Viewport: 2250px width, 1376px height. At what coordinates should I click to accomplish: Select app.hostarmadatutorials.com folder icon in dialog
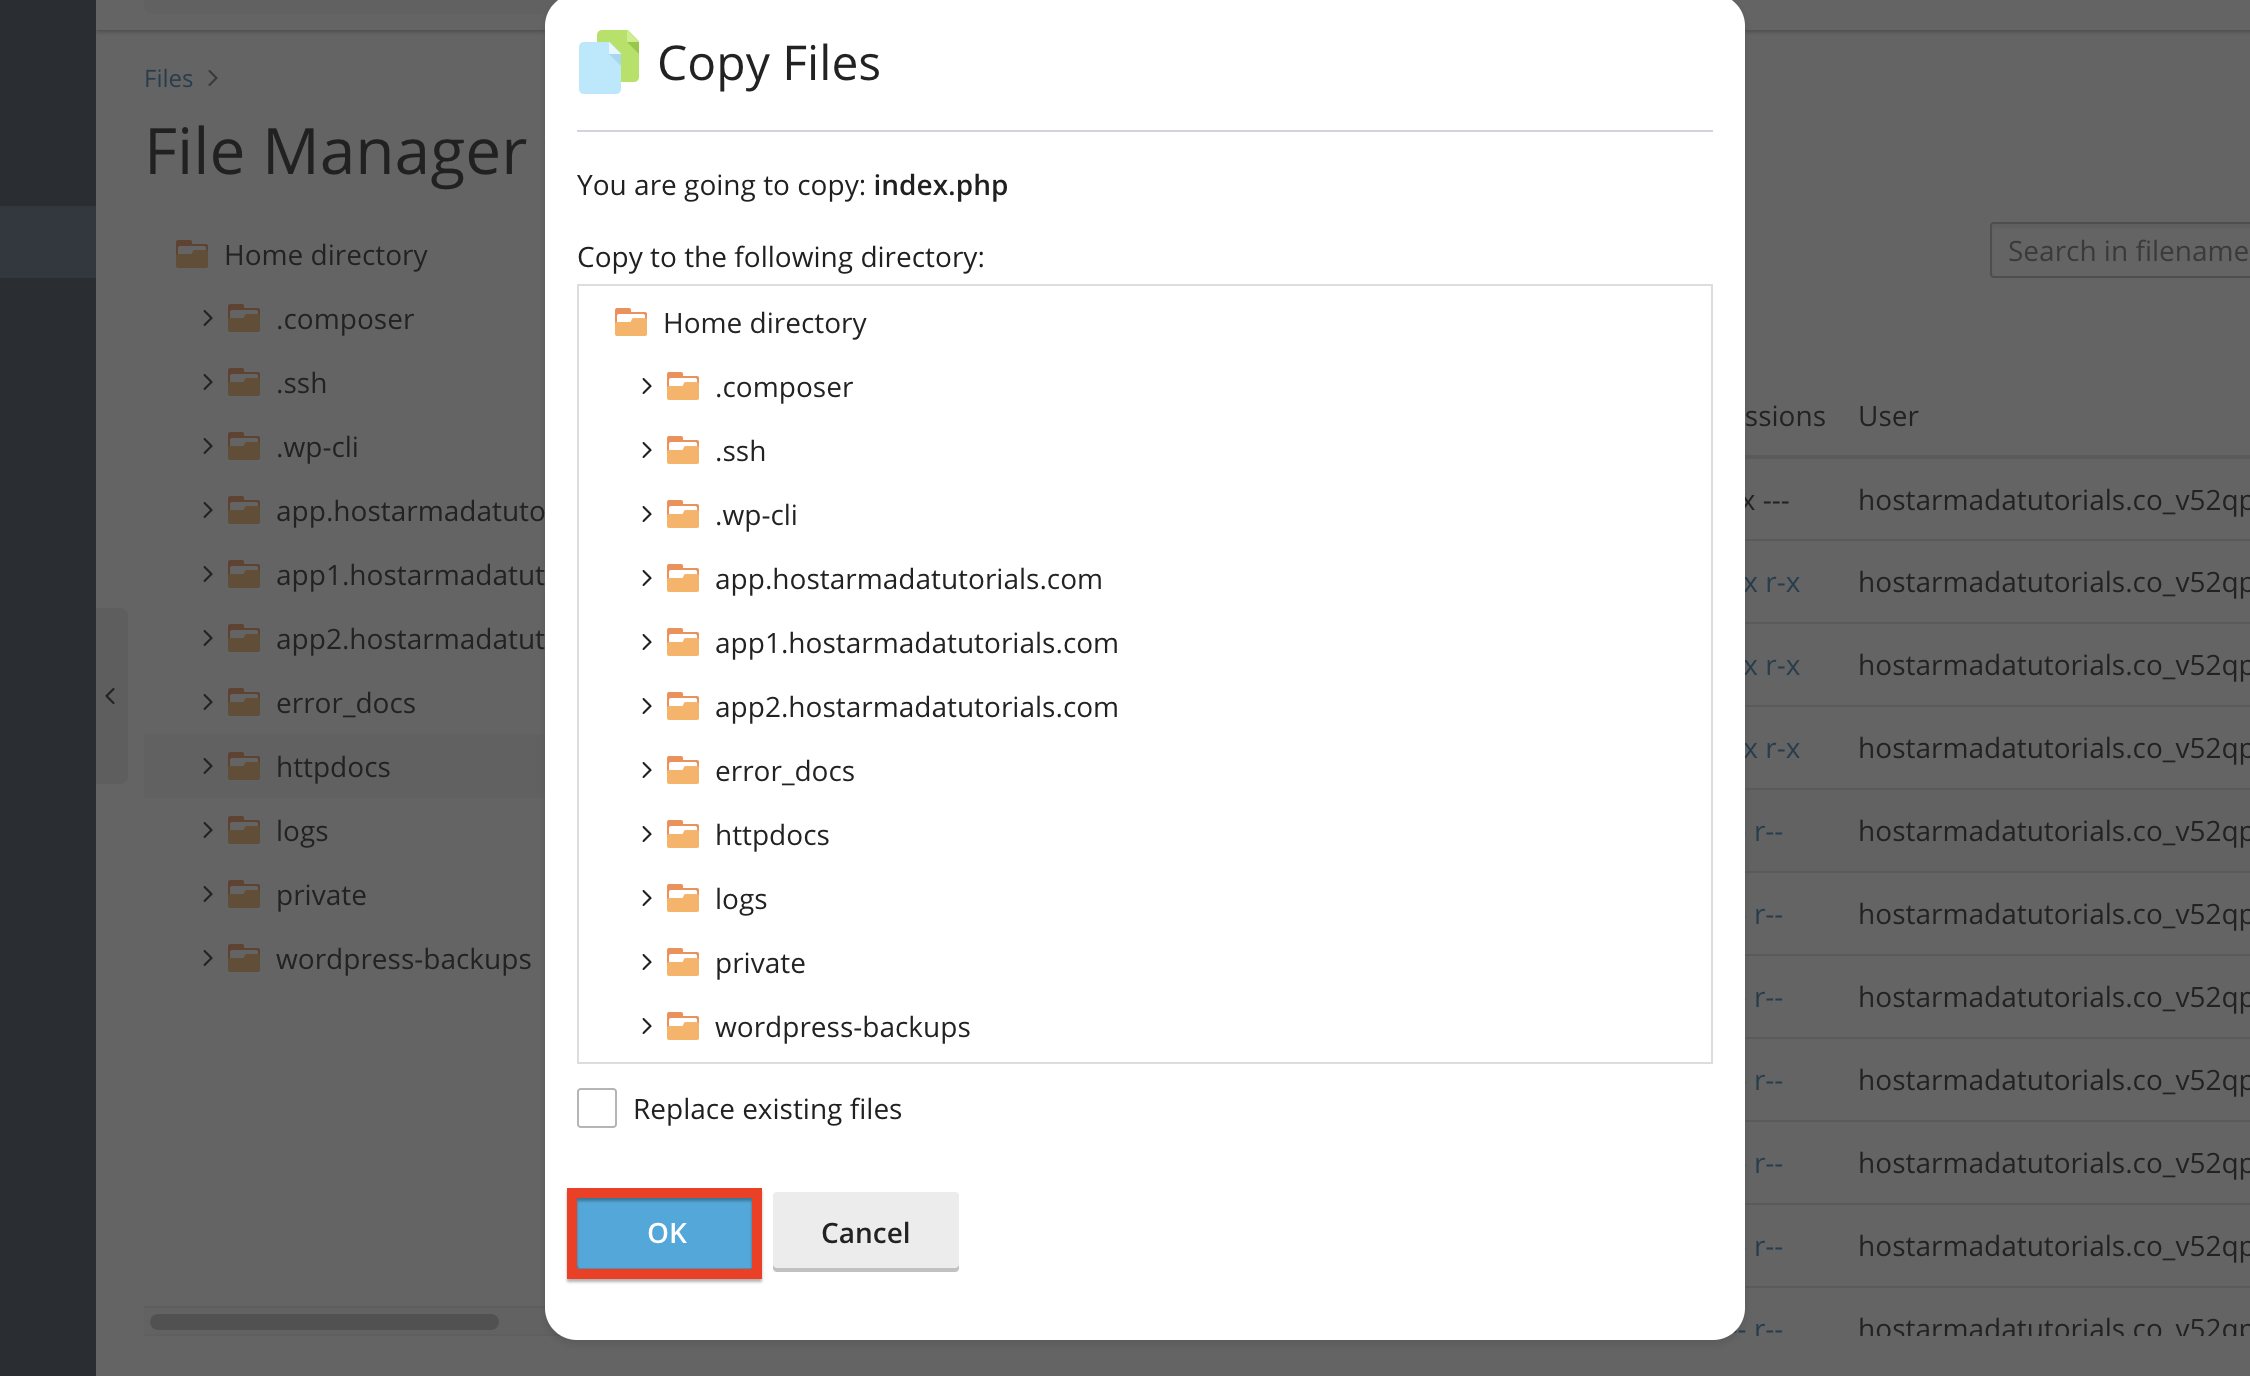[x=683, y=578]
